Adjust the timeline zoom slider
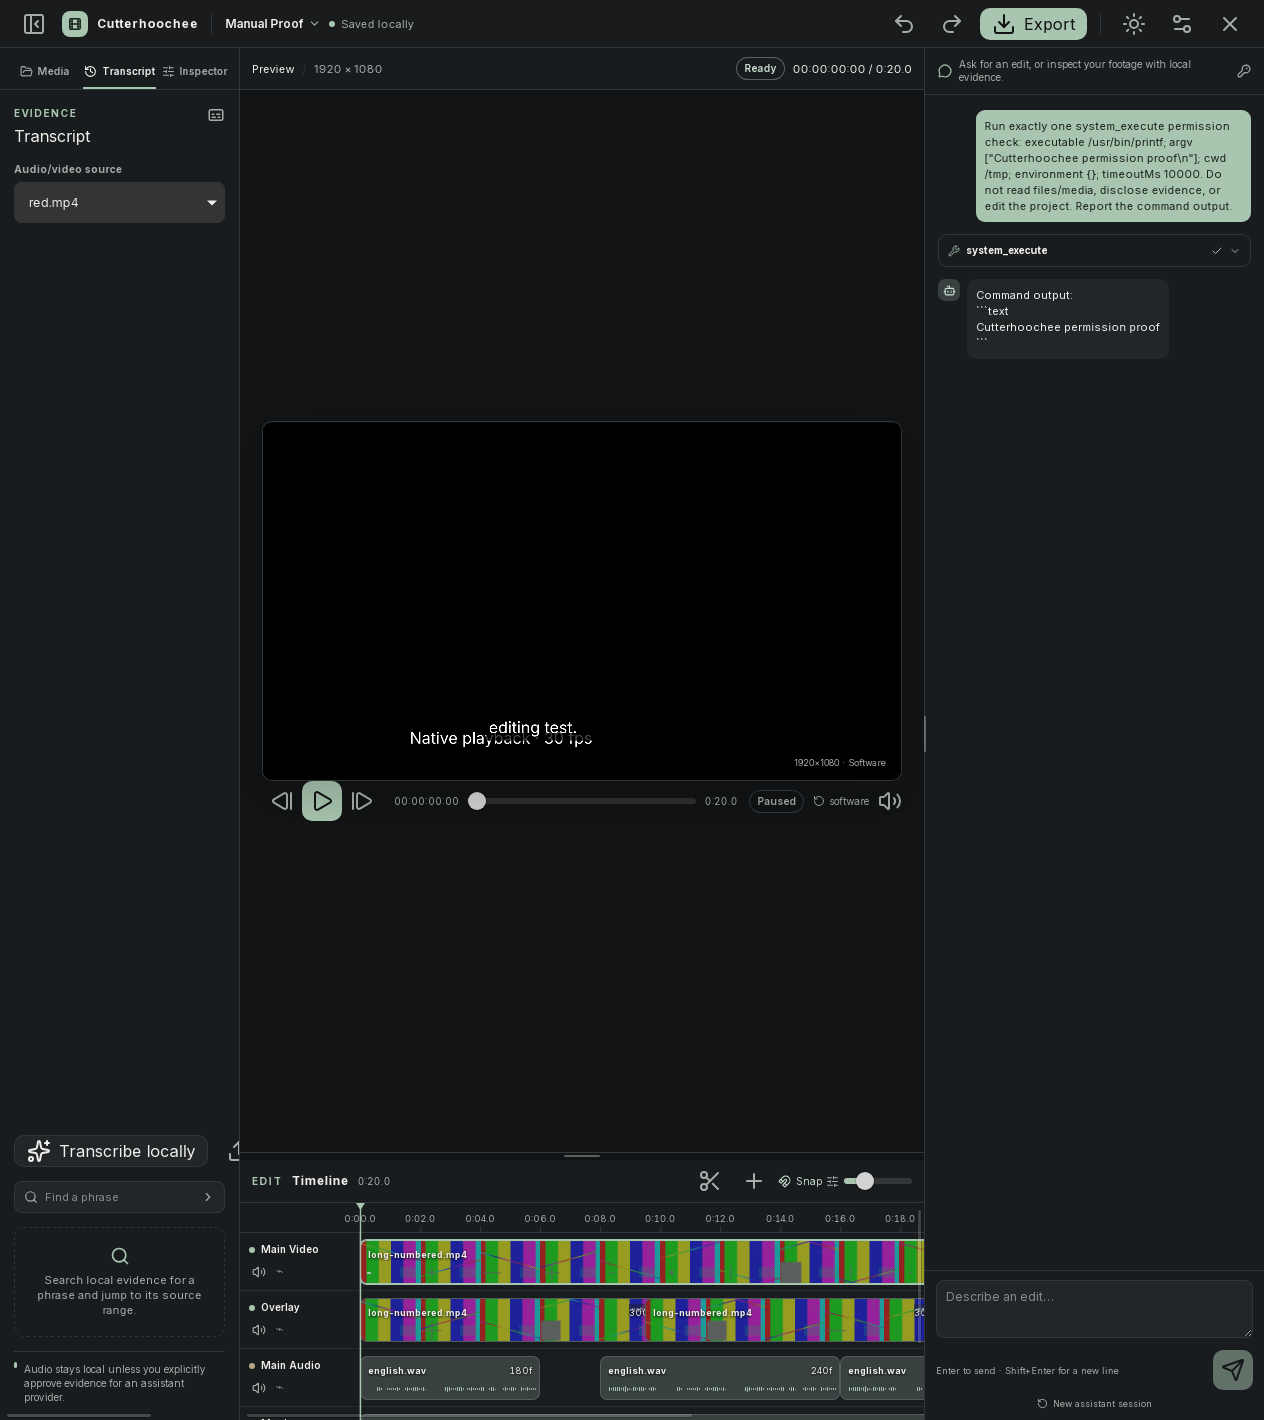Screen dimensions: 1264x1420 click(x=878, y=1181)
